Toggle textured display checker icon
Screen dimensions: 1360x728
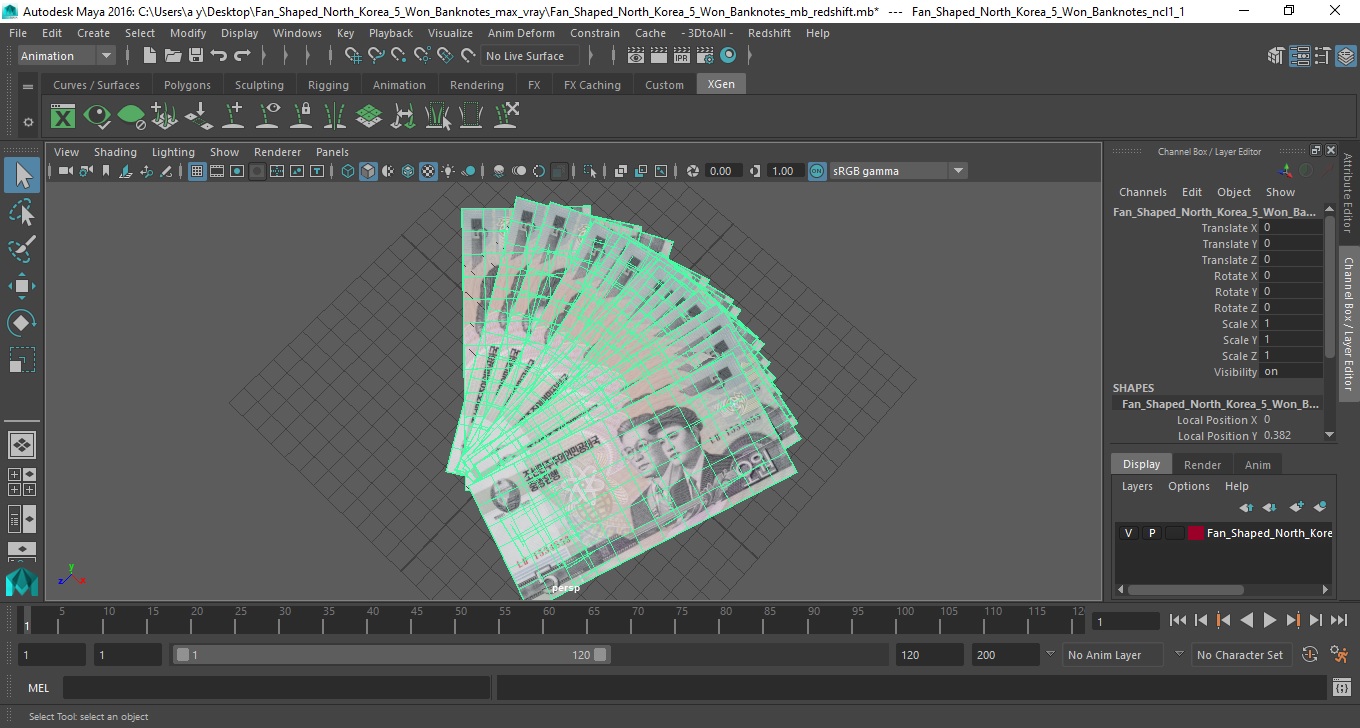point(428,171)
